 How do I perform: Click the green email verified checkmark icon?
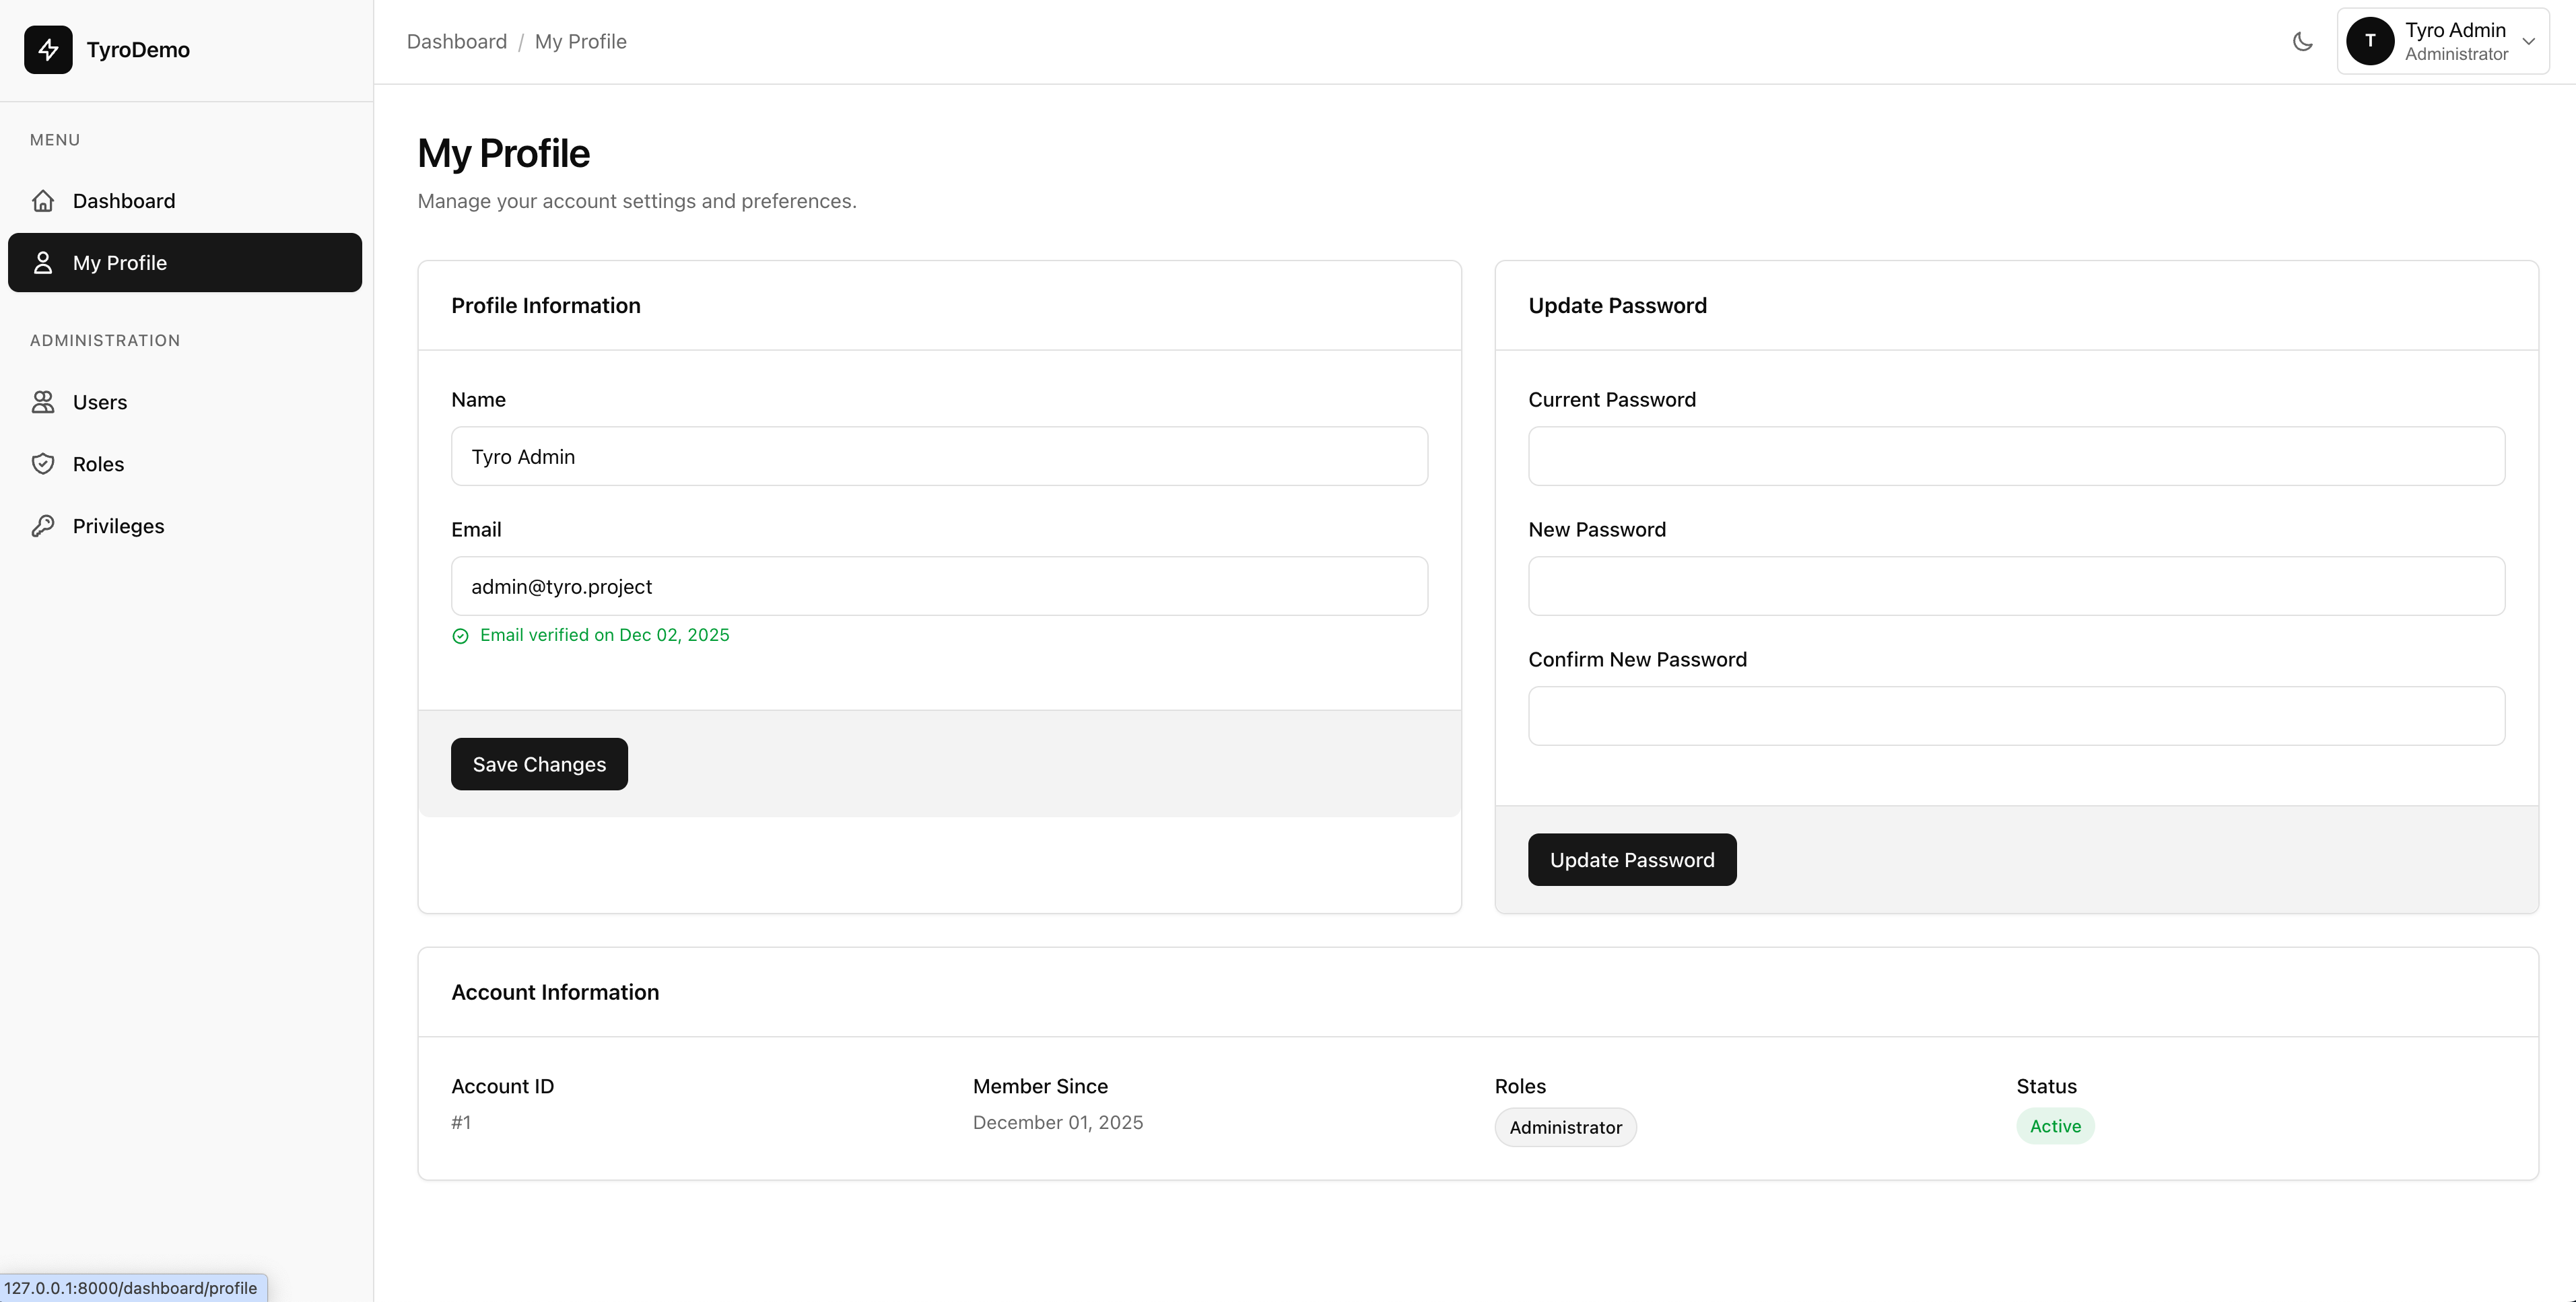click(x=460, y=636)
